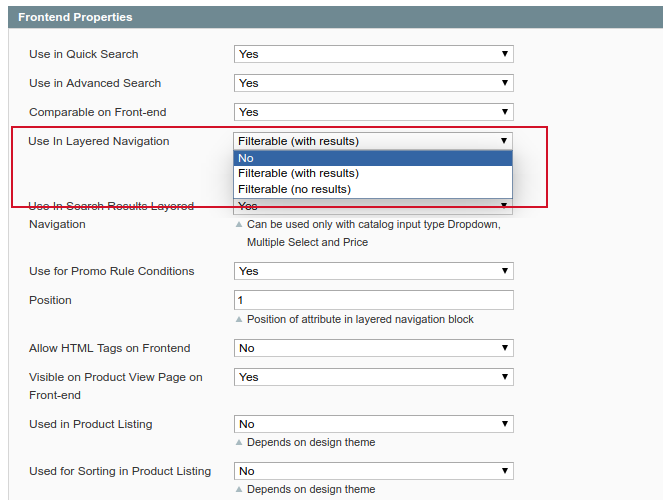Click hint triangle beside catalog input type note
Image resolution: width=670 pixels, height=500 pixels.
(238, 225)
